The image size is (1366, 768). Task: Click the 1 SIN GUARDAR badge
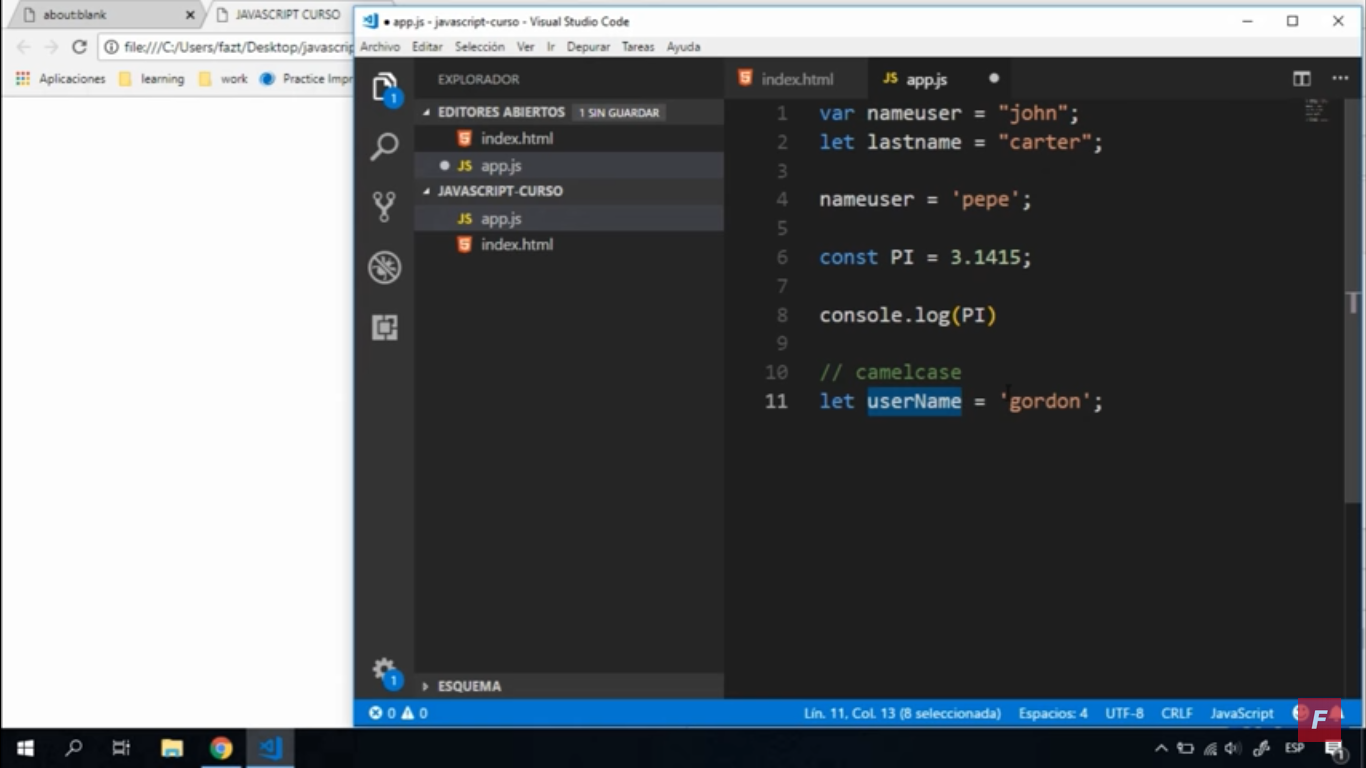(619, 113)
